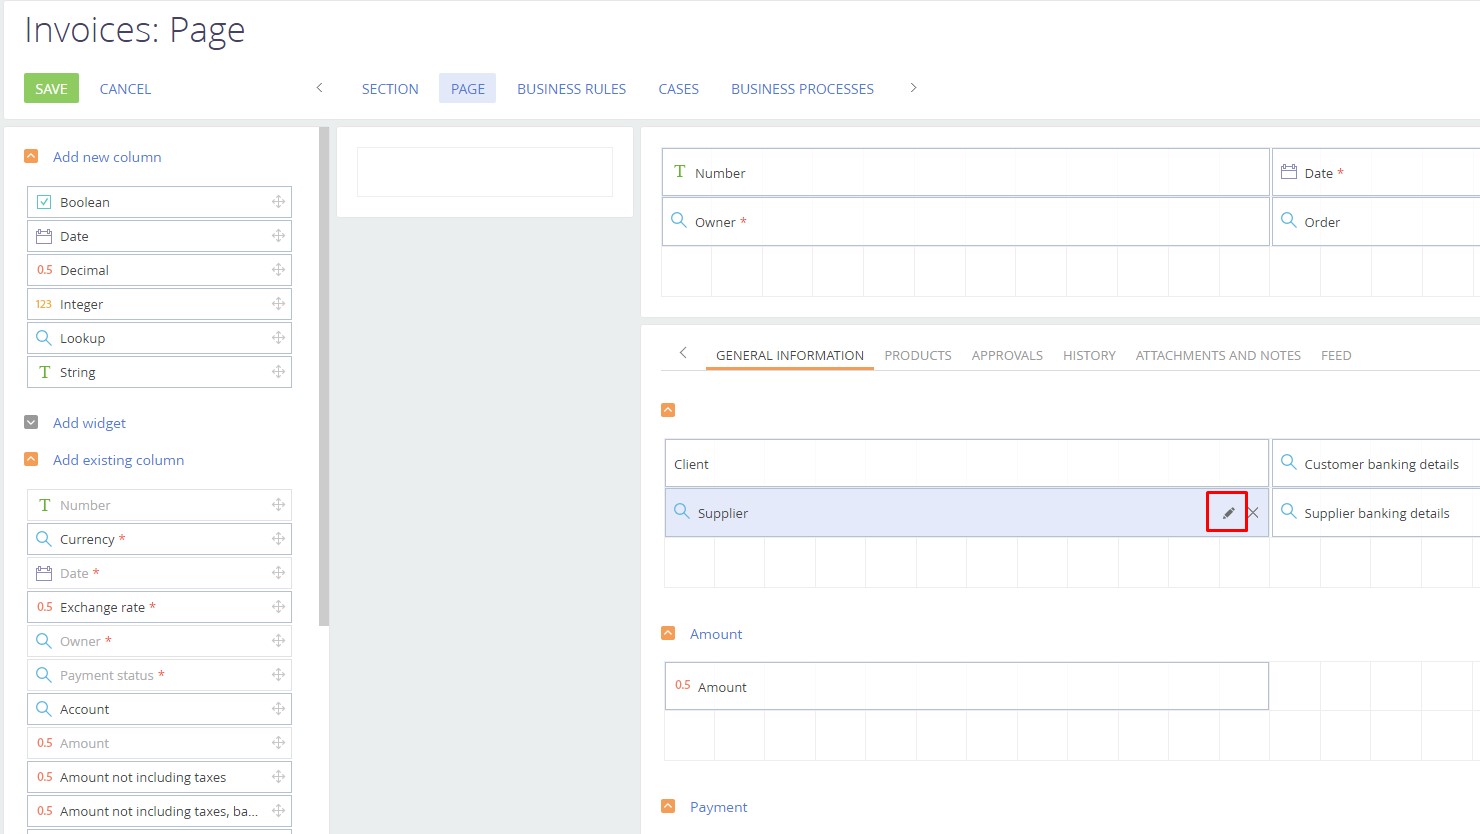
Task: Select the Date field on the page header
Action: coord(1376,172)
